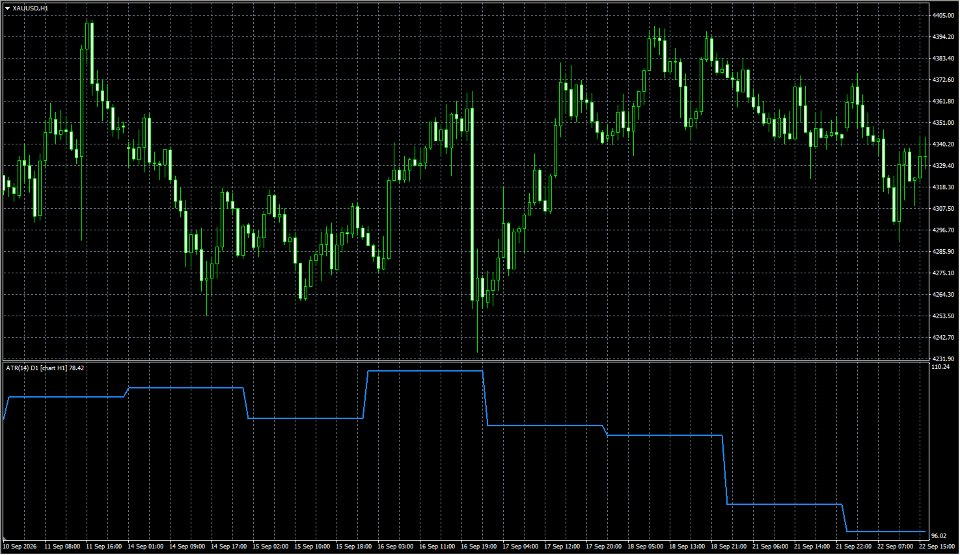Click the 4394.20 price scale label
The image size is (960, 555).
point(943,37)
